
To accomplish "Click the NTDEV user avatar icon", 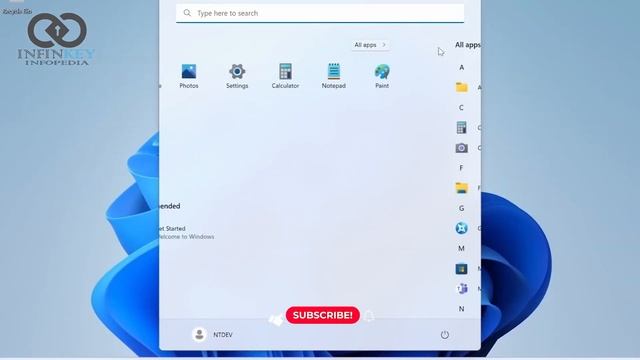I will point(199,335).
